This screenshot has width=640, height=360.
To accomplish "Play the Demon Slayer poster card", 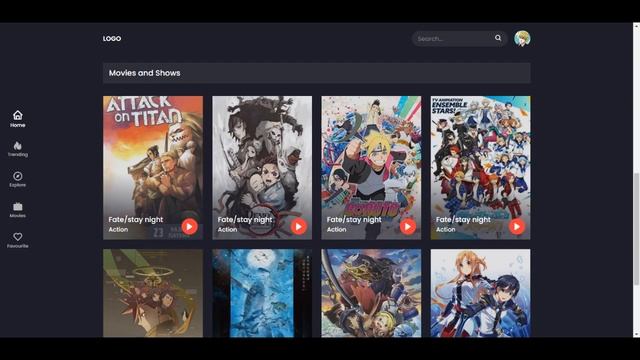I will click(x=298, y=226).
